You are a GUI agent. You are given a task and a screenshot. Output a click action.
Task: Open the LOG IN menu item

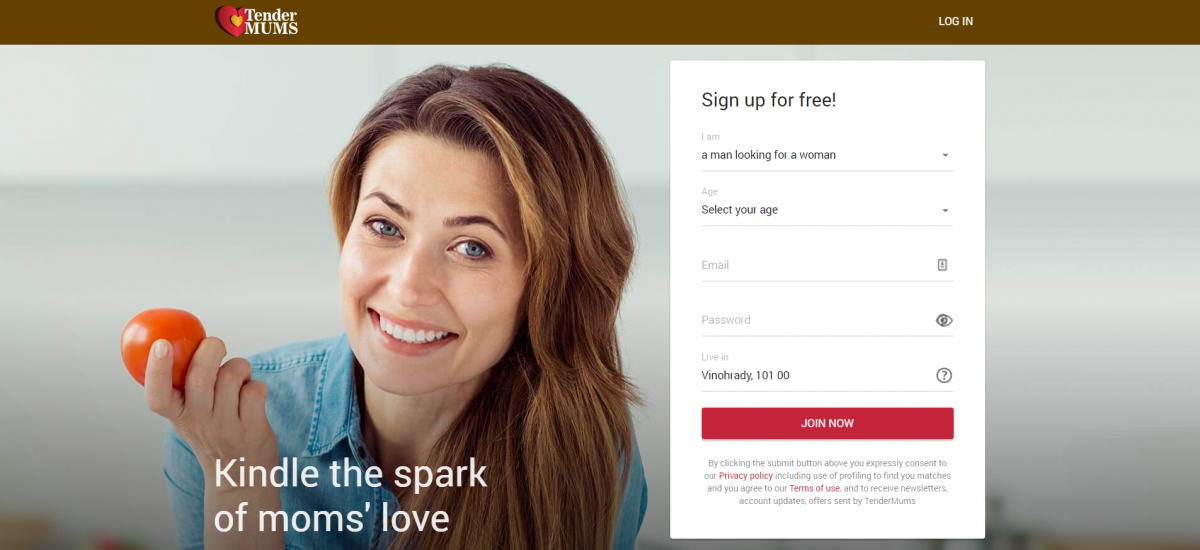tap(955, 22)
